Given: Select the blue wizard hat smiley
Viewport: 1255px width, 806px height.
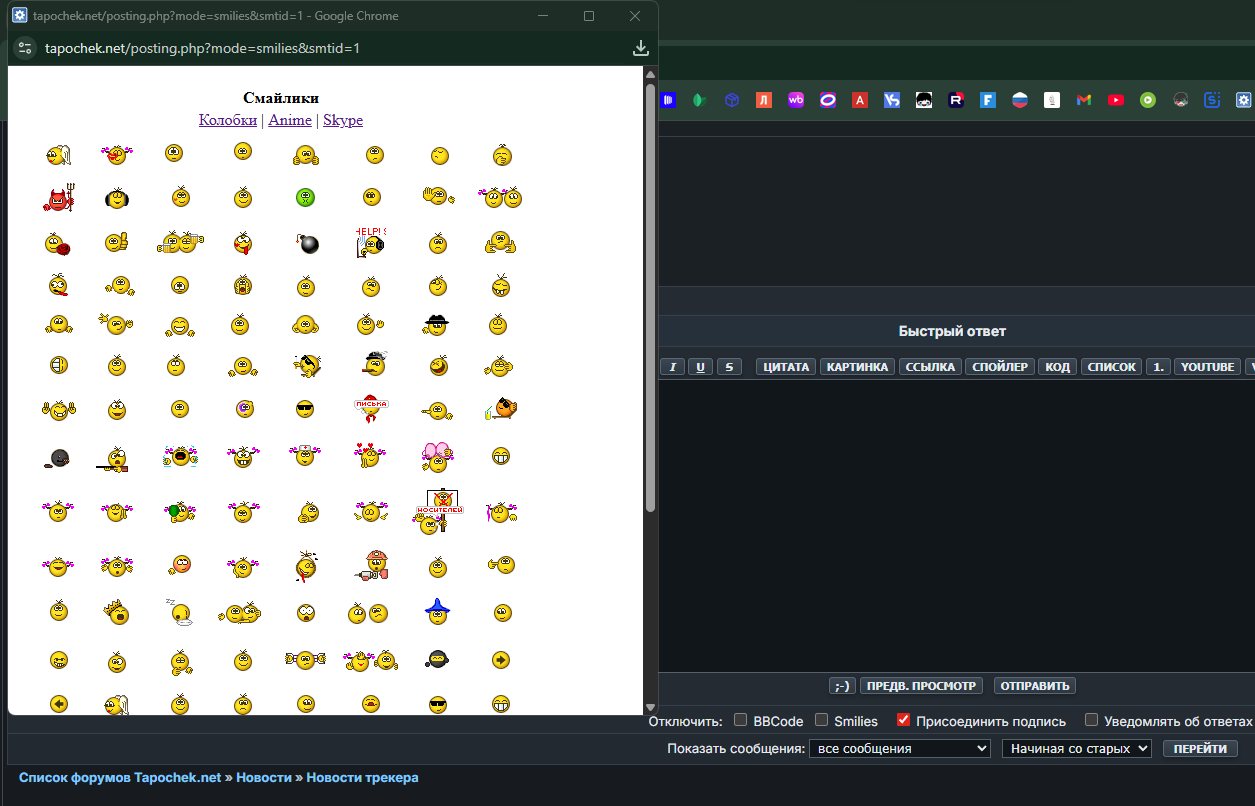Looking at the screenshot, I should coord(436,611).
